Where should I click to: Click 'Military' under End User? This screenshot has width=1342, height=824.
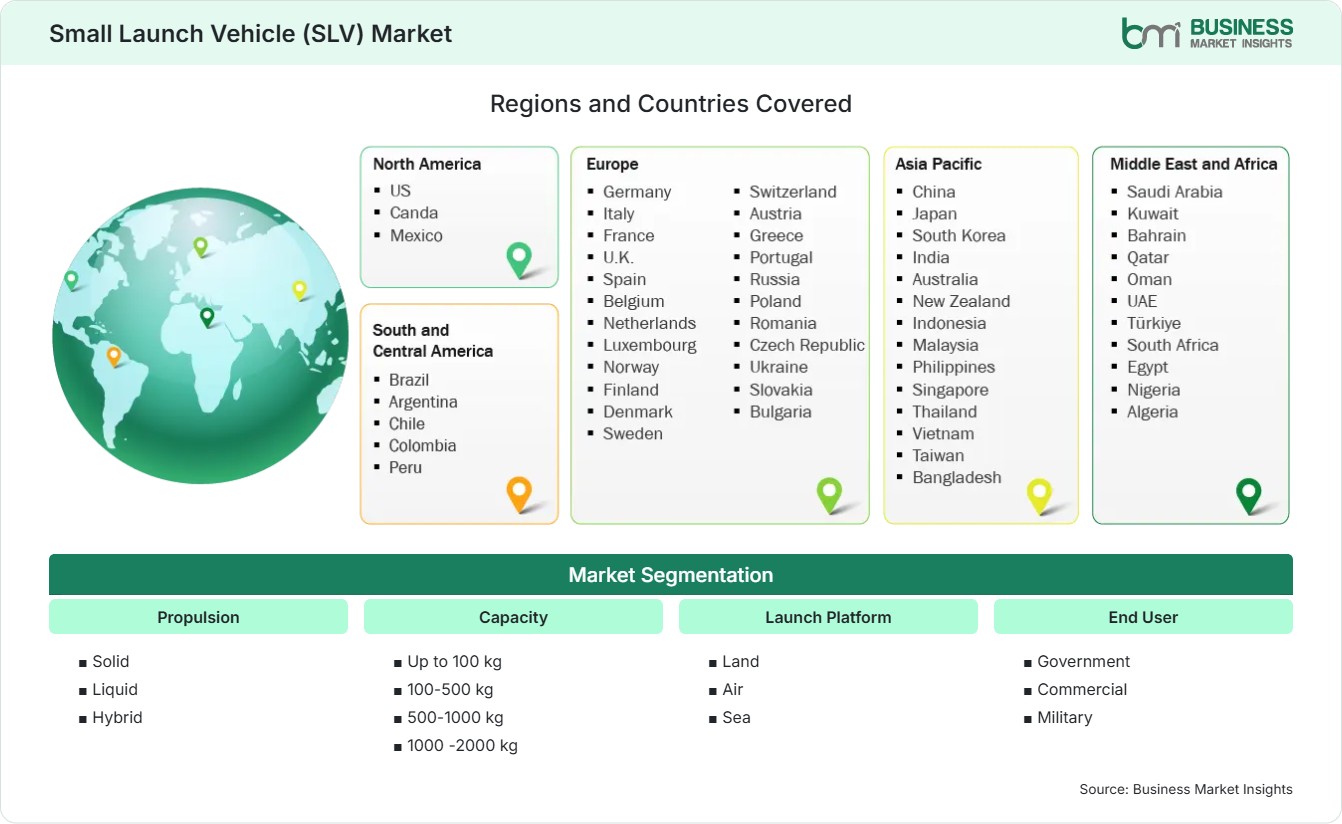pos(1065,717)
